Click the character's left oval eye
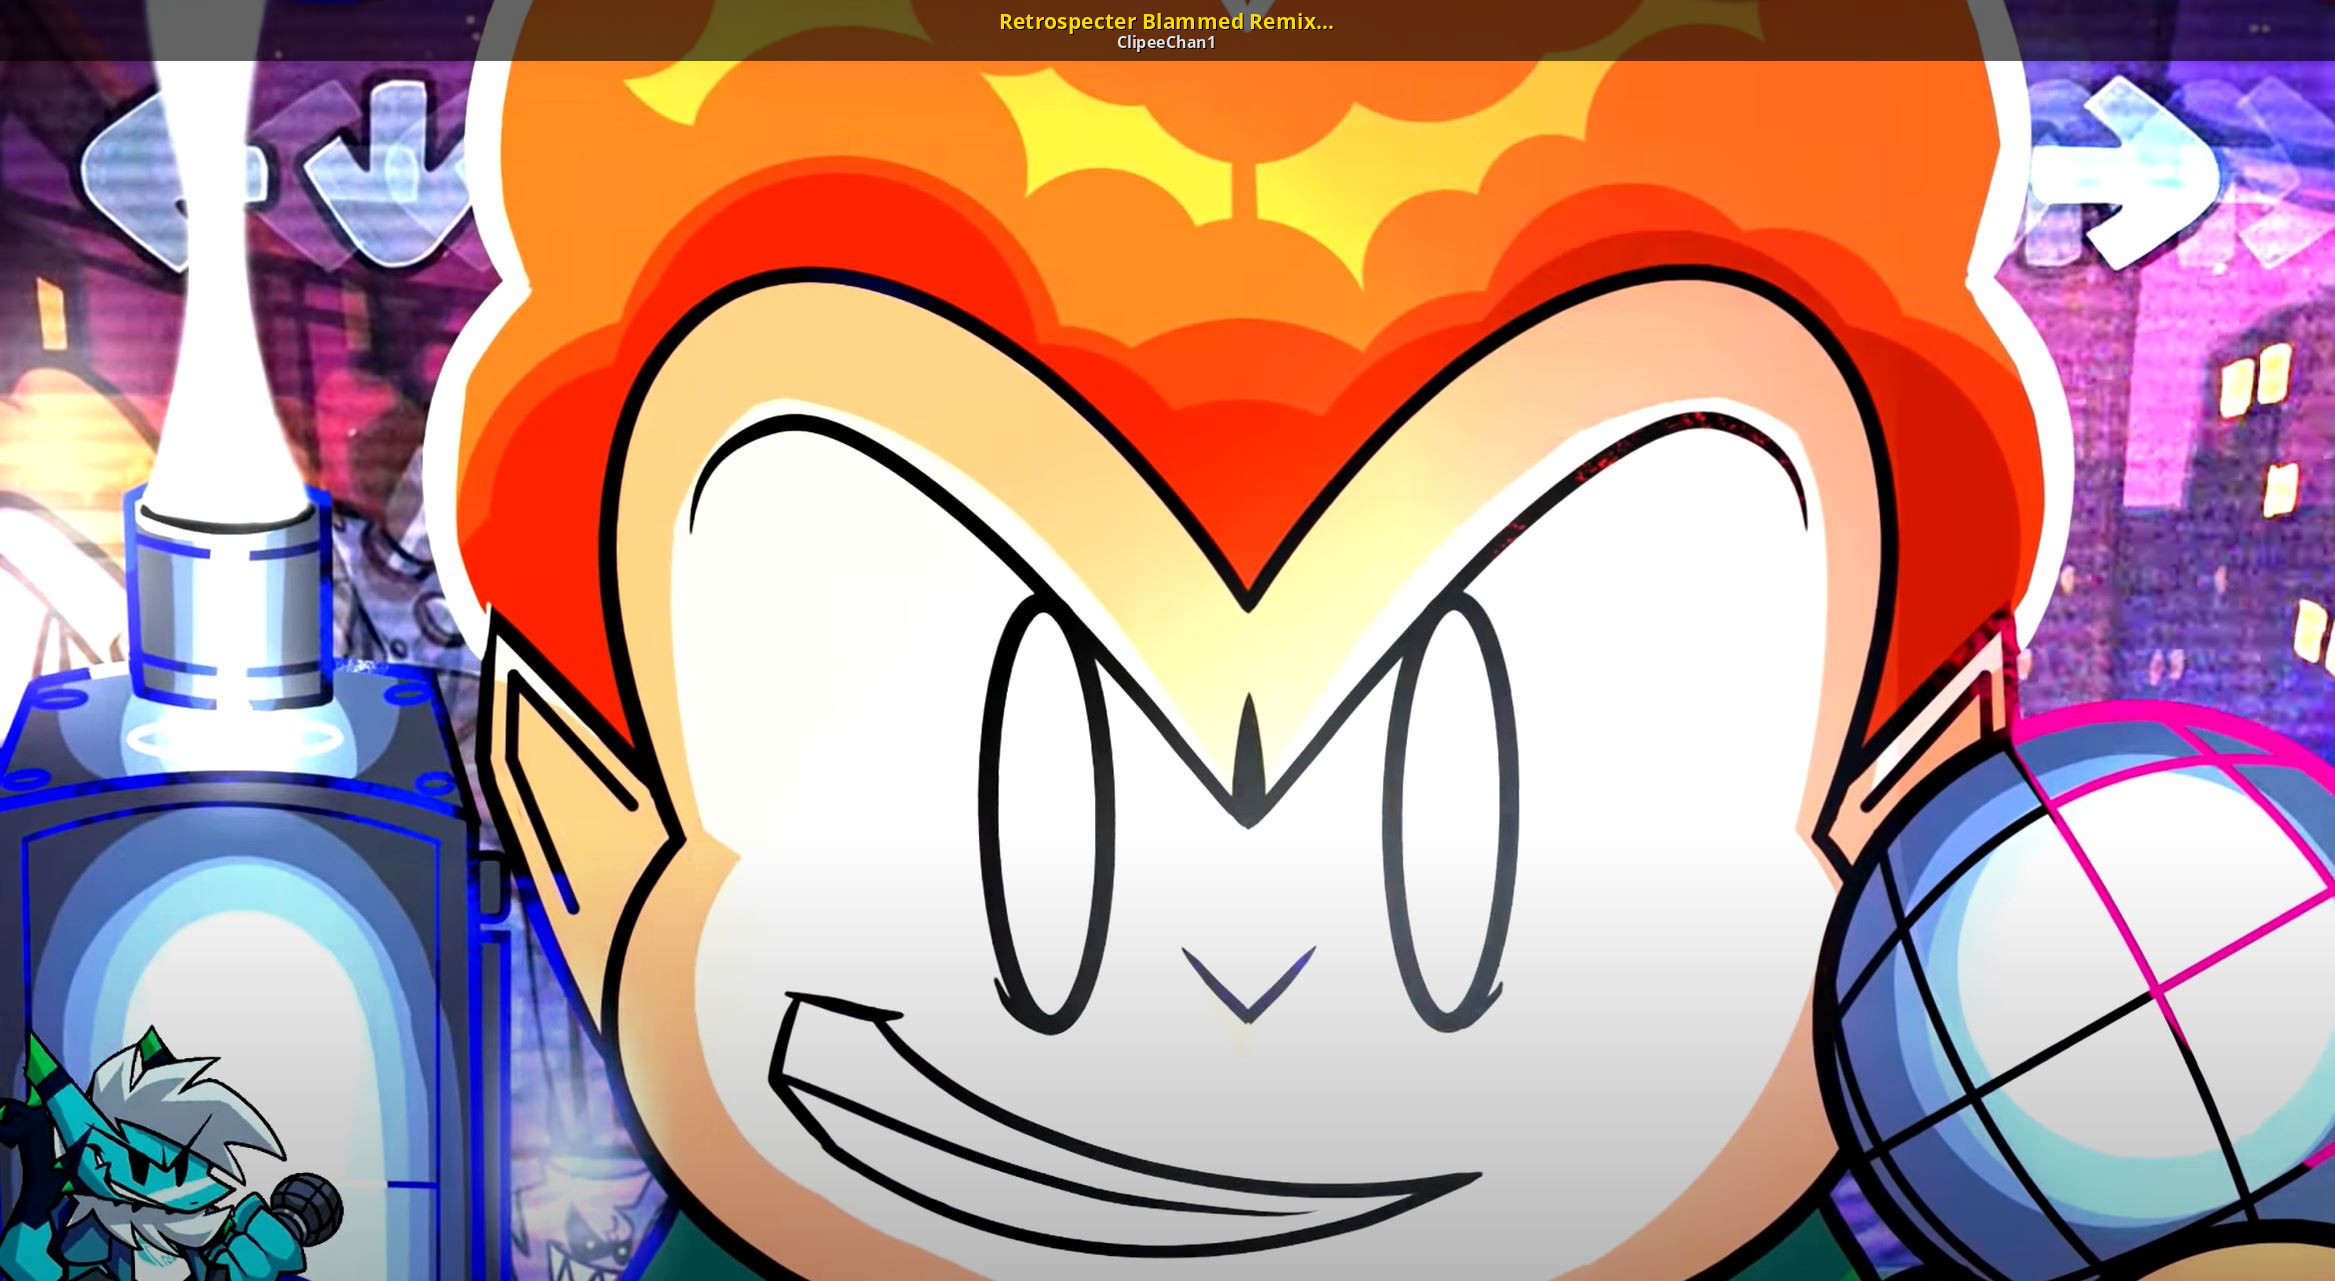 (1048, 815)
